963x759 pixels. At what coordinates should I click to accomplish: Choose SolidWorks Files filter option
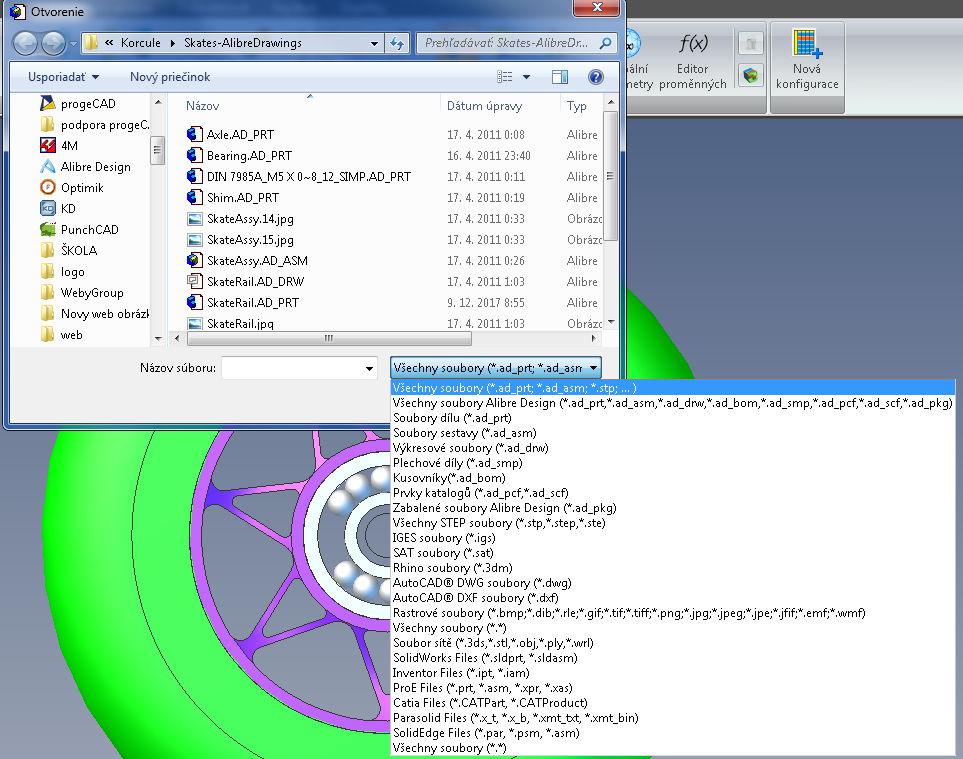673,658
